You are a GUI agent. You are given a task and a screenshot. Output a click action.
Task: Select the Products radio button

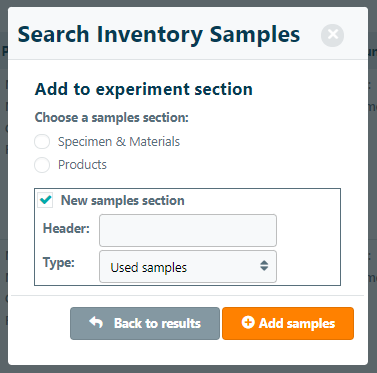click(42, 165)
